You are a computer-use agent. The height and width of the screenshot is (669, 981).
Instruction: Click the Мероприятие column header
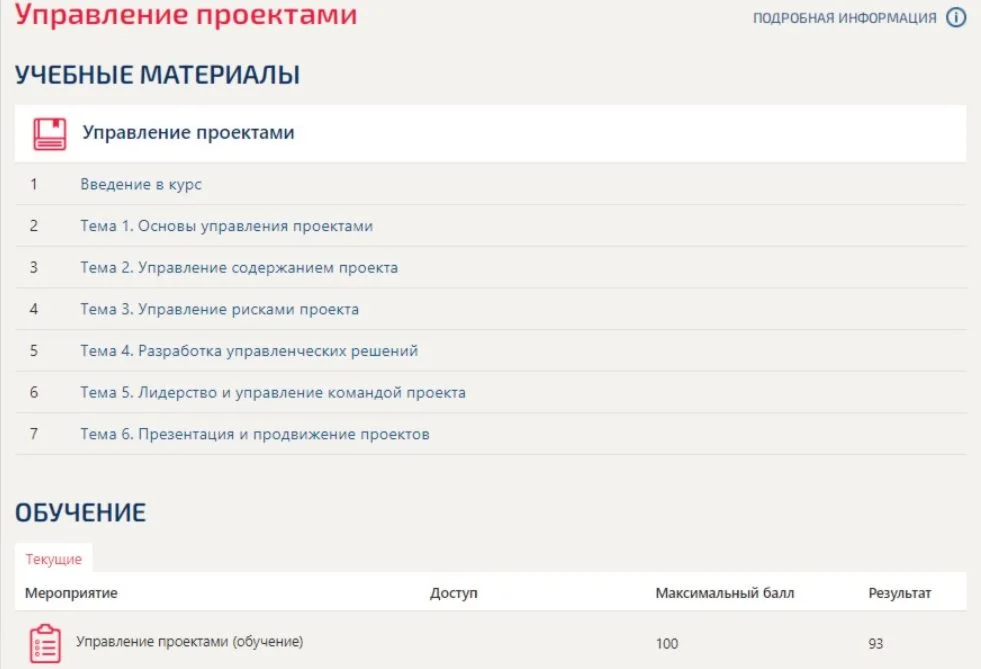click(x=71, y=593)
